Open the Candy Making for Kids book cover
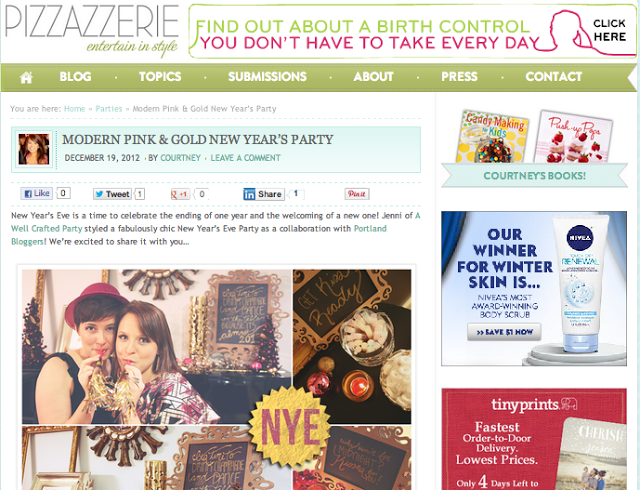Image resolution: width=640 pixels, height=490 pixels. pyautogui.click(x=491, y=137)
